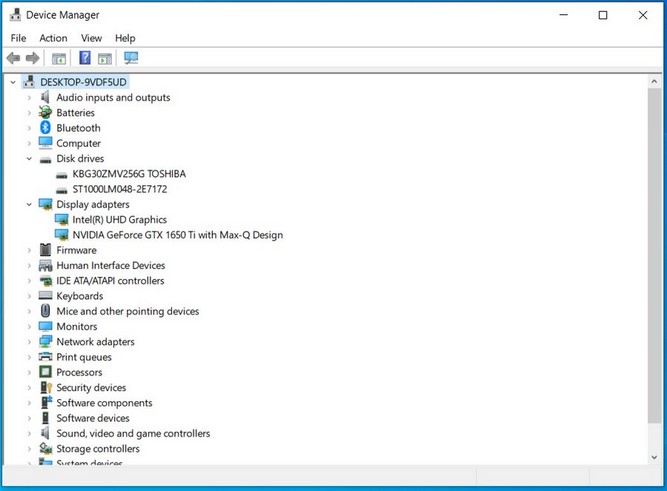Image resolution: width=667 pixels, height=491 pixels.
Task: Click the Print queues printer icon
Action: click(45, 357)
